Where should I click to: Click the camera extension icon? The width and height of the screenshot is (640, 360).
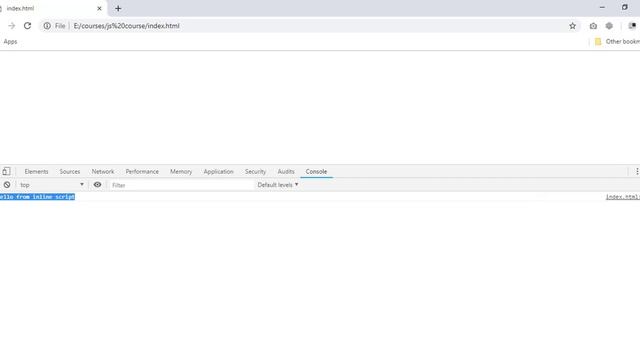coord(593,26)
